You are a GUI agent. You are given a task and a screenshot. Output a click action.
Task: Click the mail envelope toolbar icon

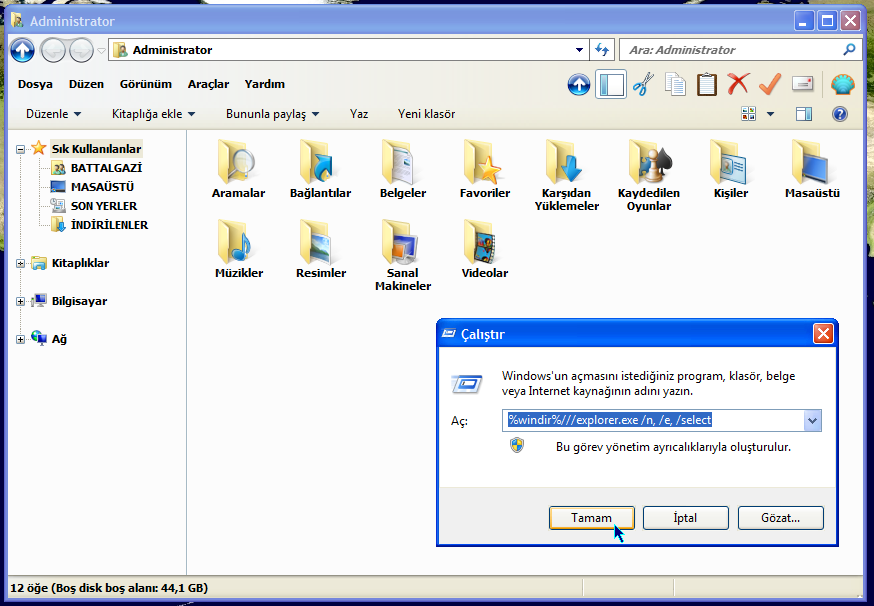(x=802, y=84)
